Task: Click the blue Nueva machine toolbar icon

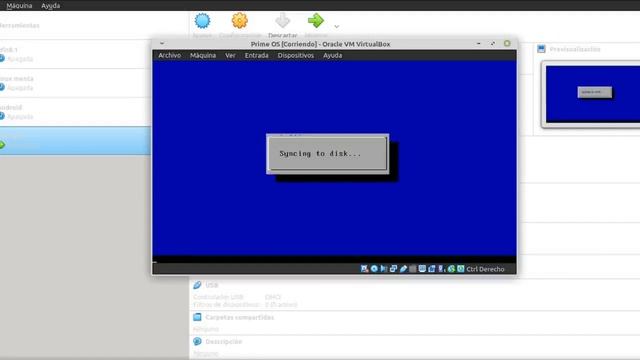Action: click(202, 21)
